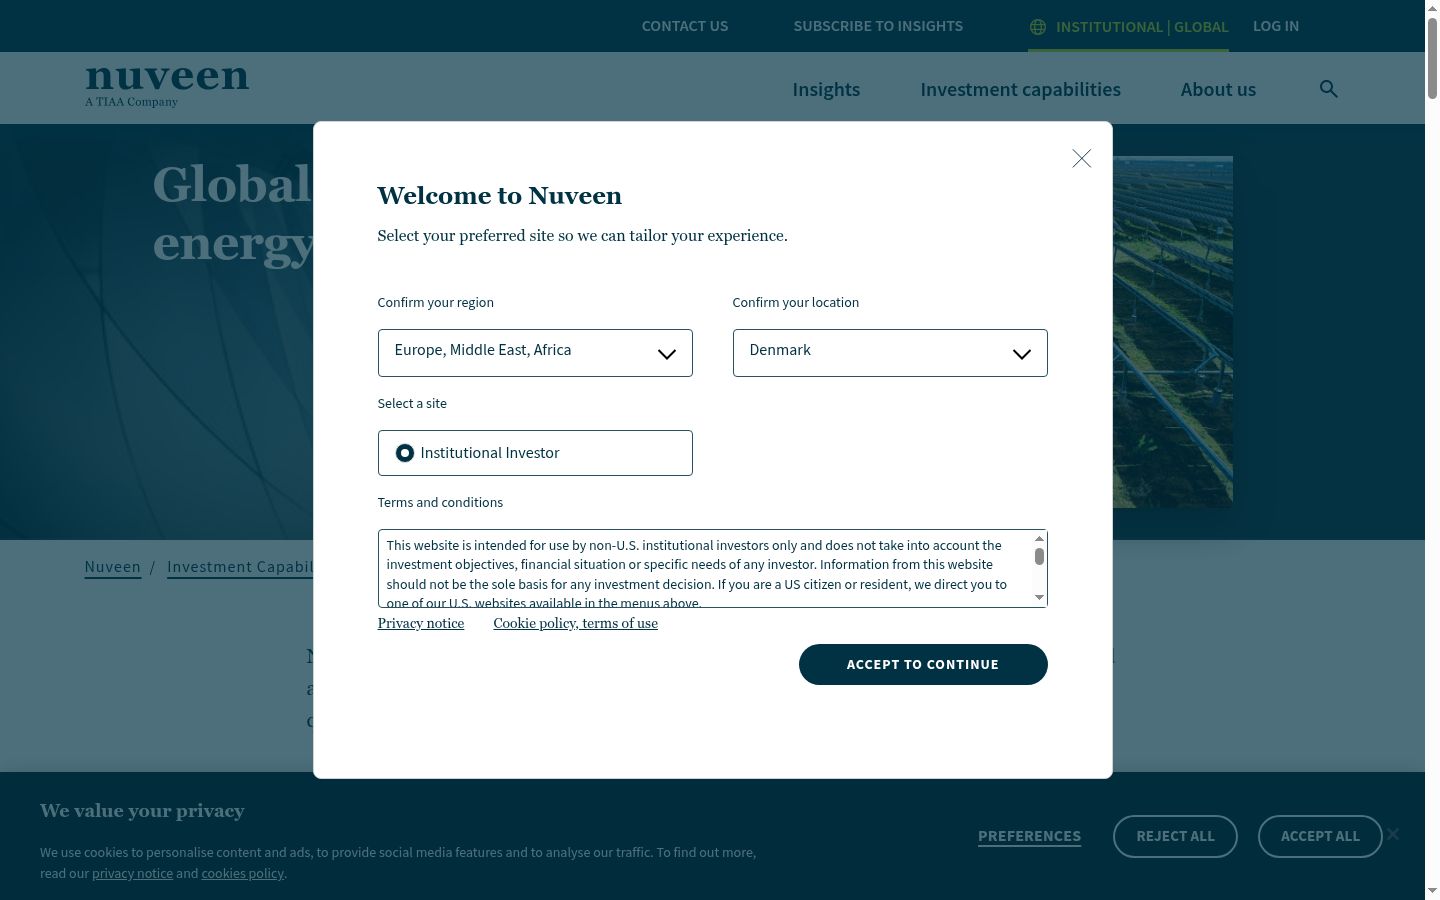The image size is (1440, 900).
Task: Close the Welcome to Nuveen dialog
Action: click(x=1081, y=158)
